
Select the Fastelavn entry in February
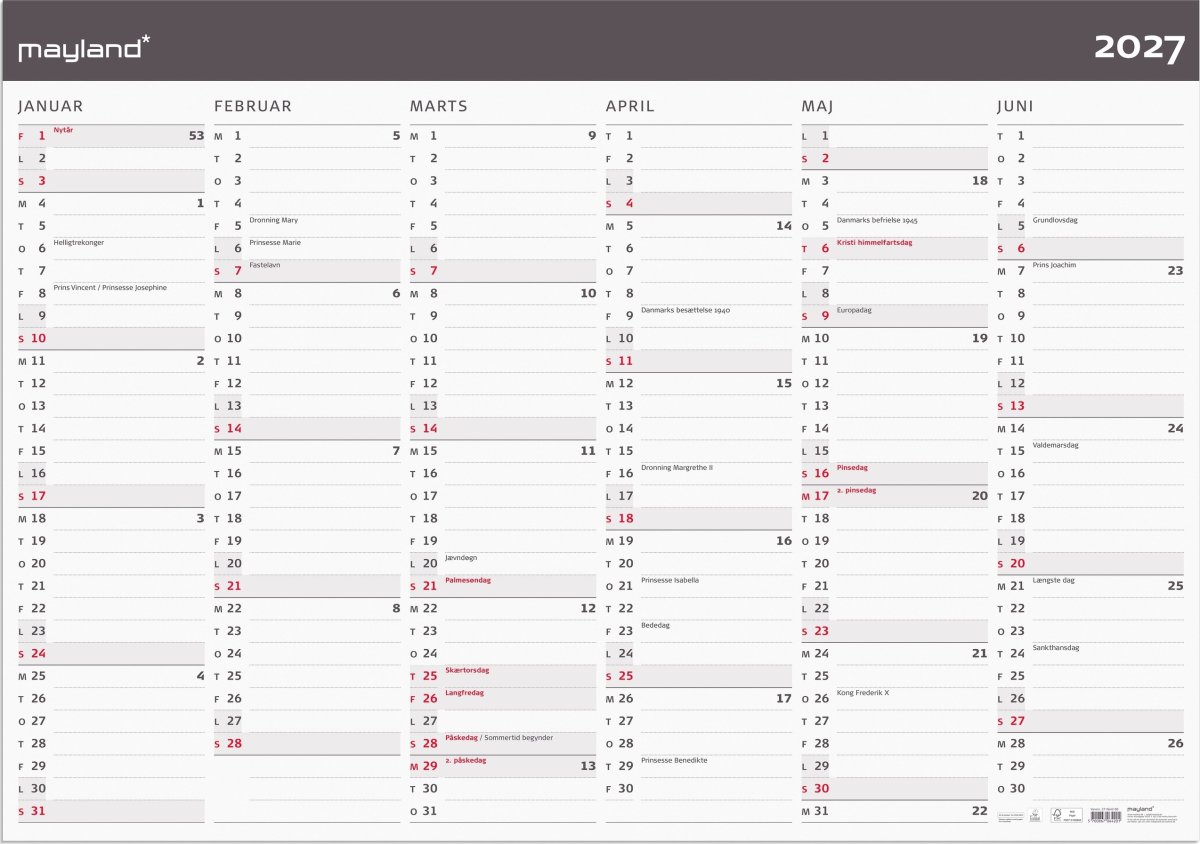pyautogui.click(x=265, y=265)
